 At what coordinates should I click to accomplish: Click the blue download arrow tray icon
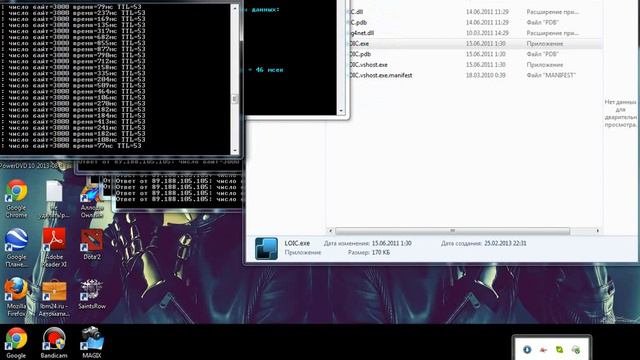(x=527, y=349)
